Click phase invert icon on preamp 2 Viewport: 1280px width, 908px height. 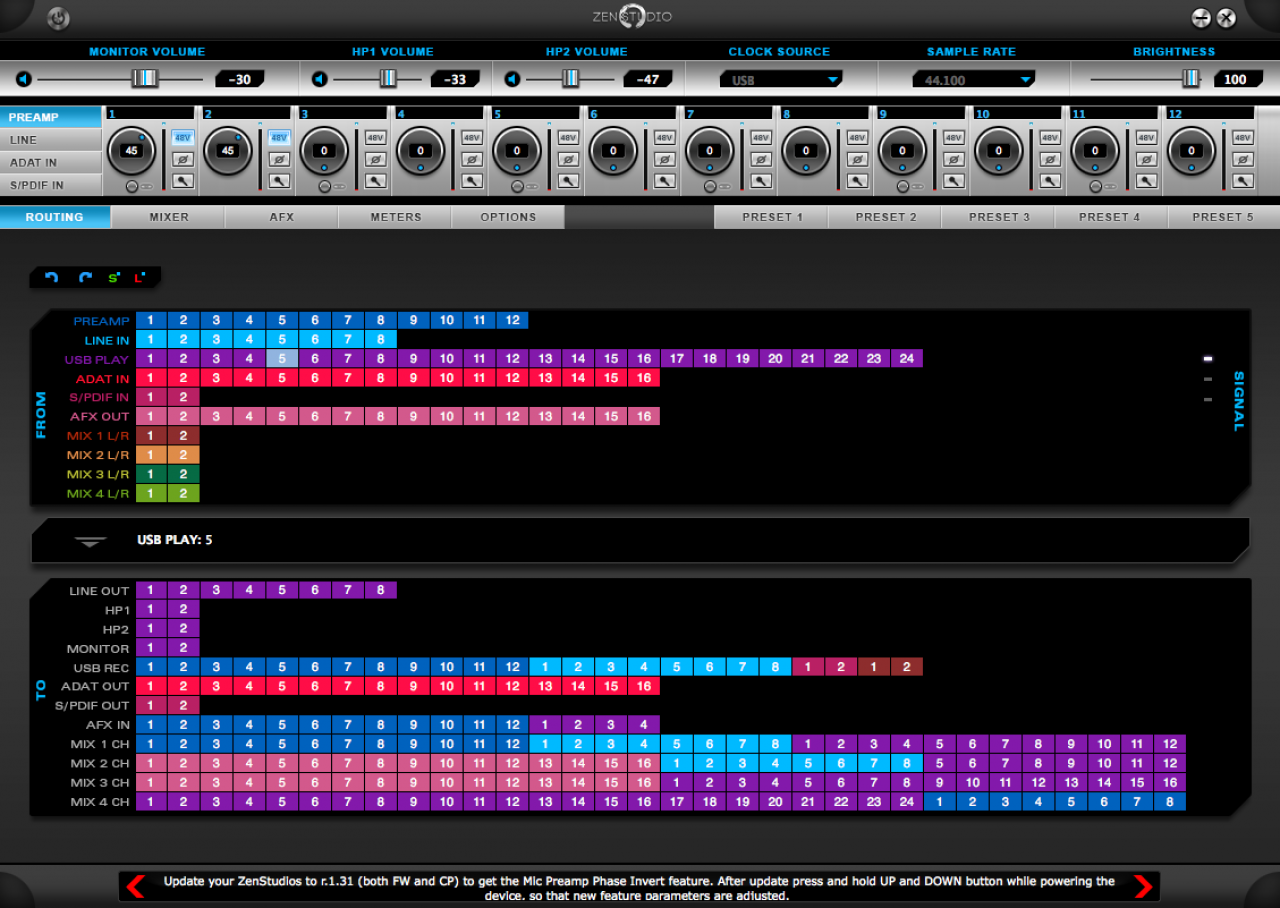279,159
